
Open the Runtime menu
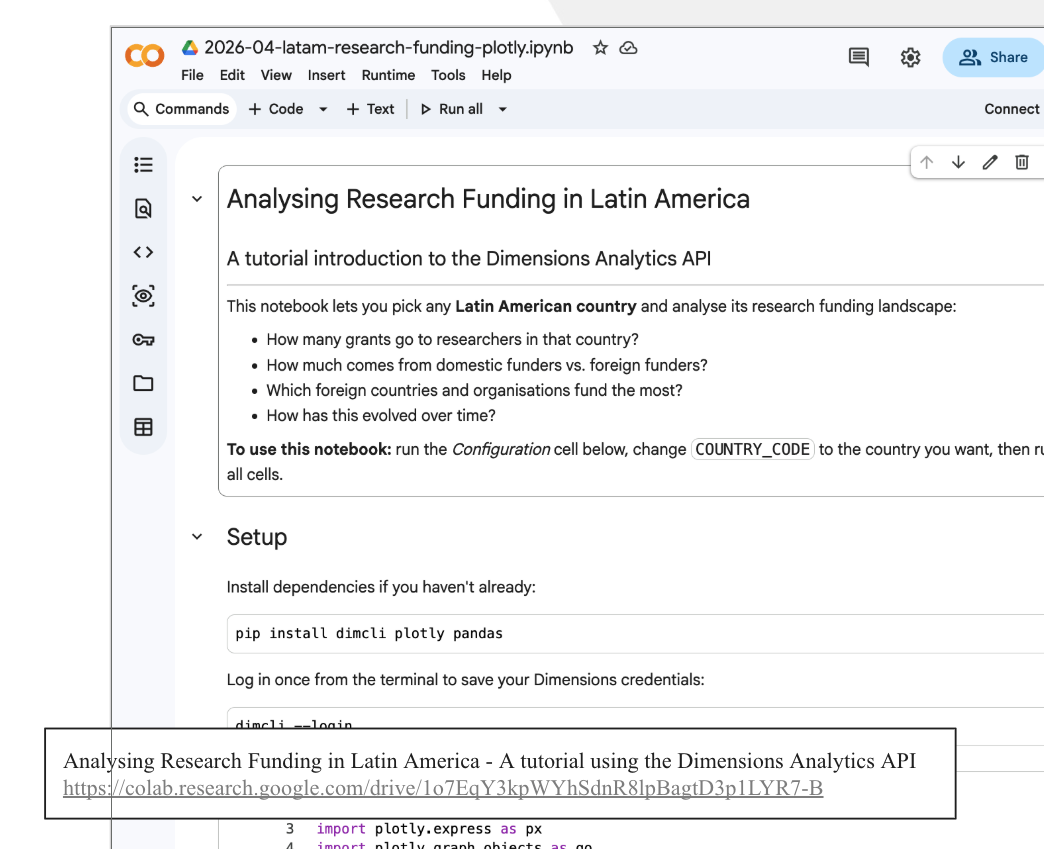pos(388,75)
